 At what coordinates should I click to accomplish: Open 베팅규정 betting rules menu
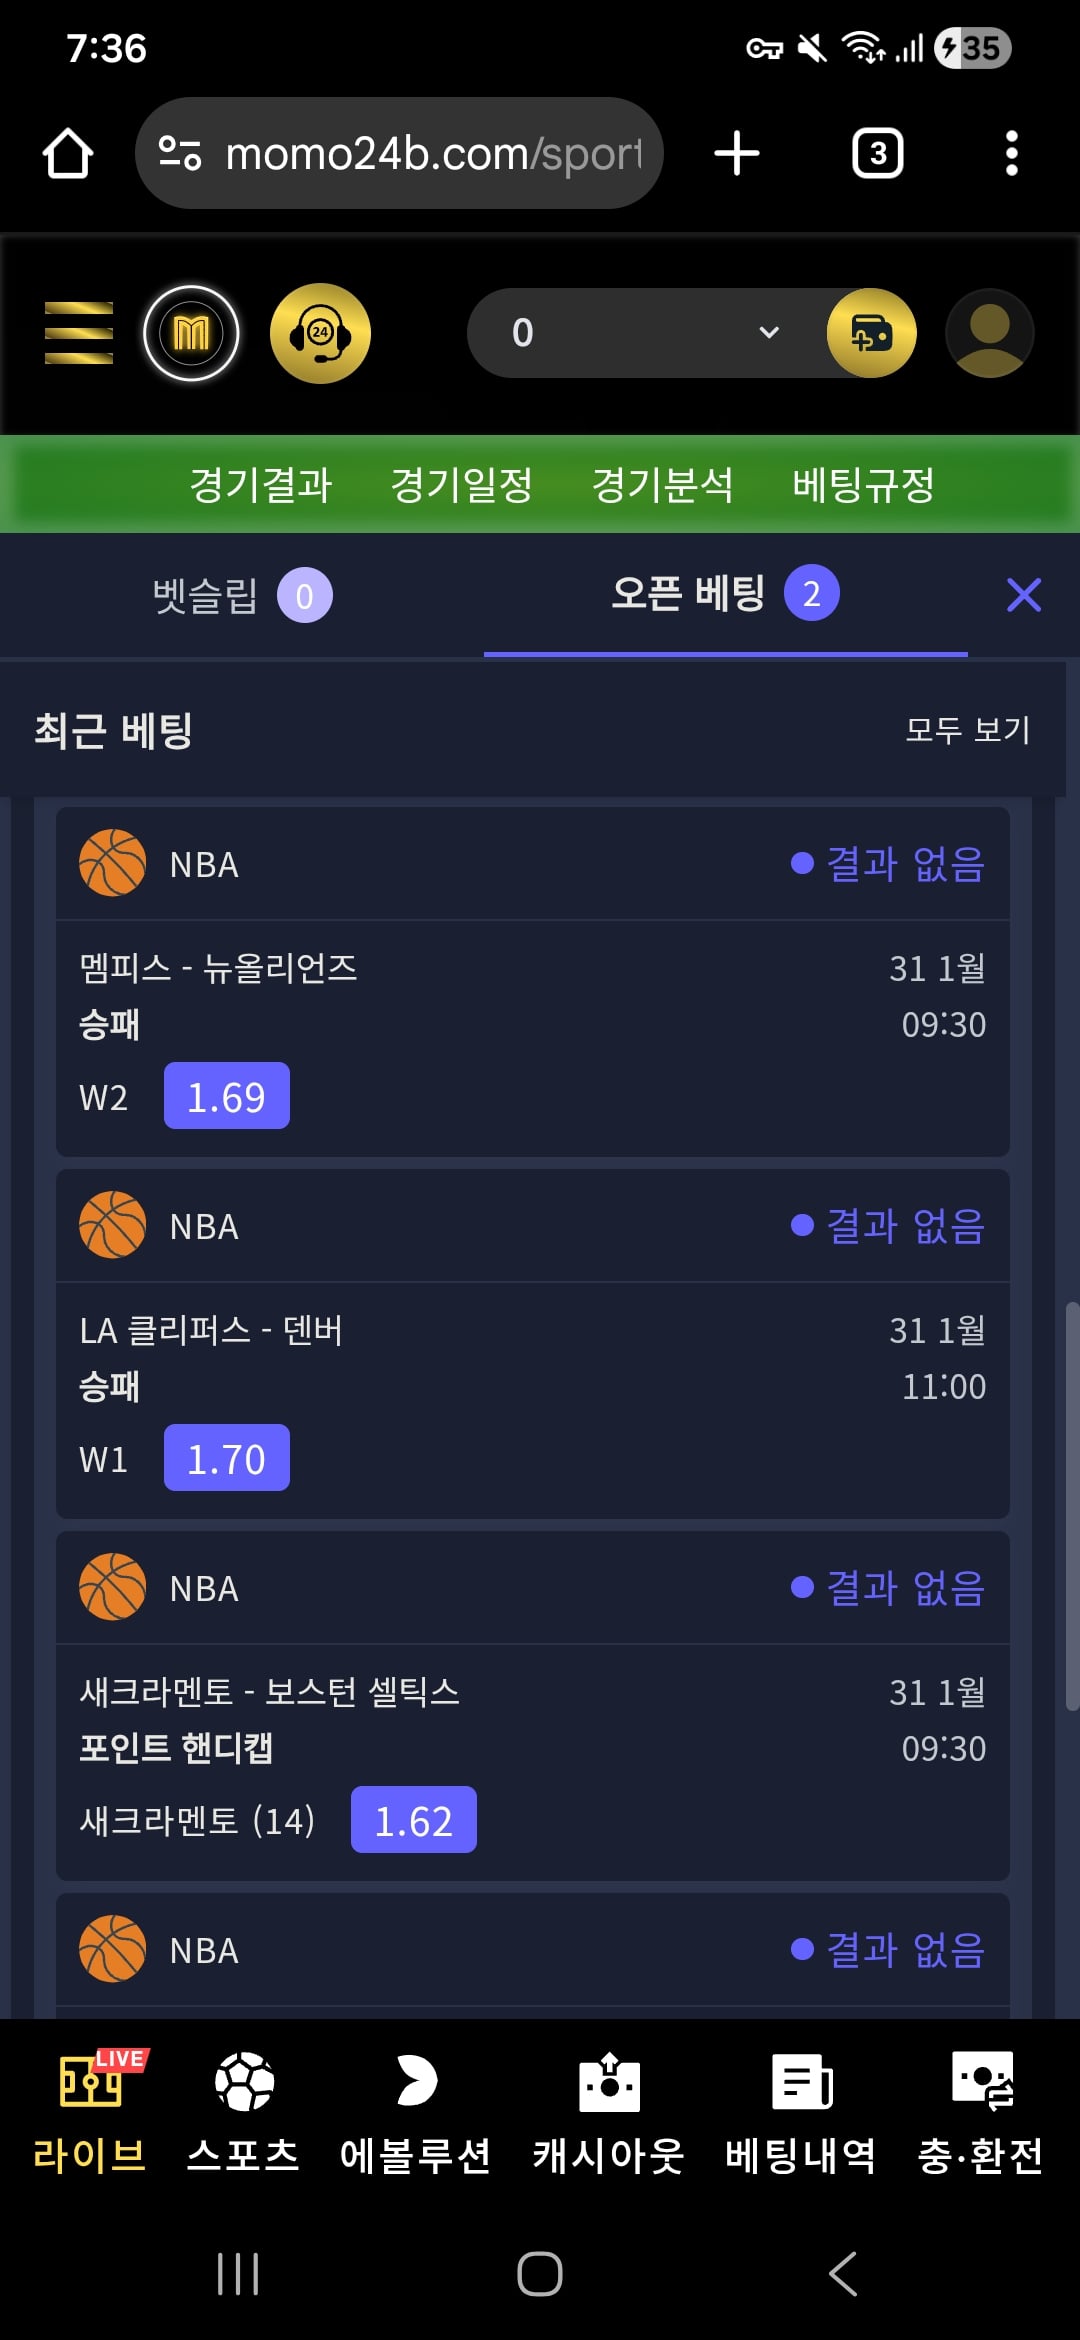coord(863,485)
